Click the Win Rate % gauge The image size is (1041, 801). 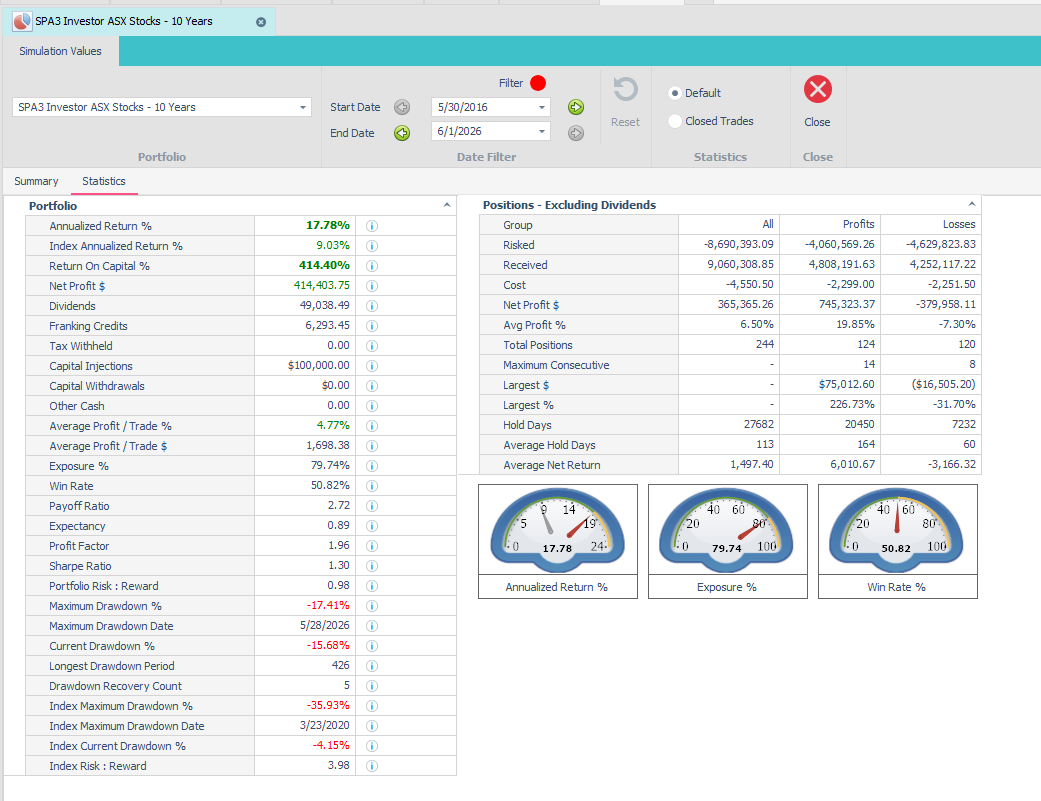898,529
